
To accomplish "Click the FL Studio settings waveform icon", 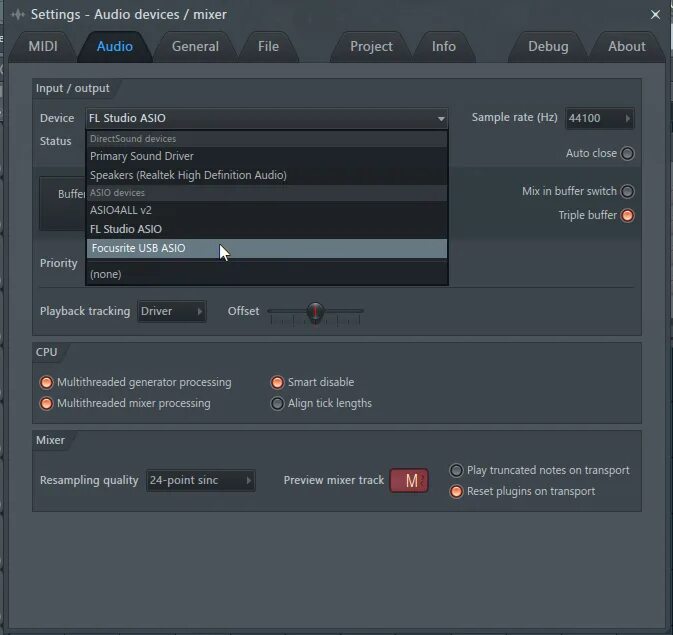I will (x=18, y=15).
